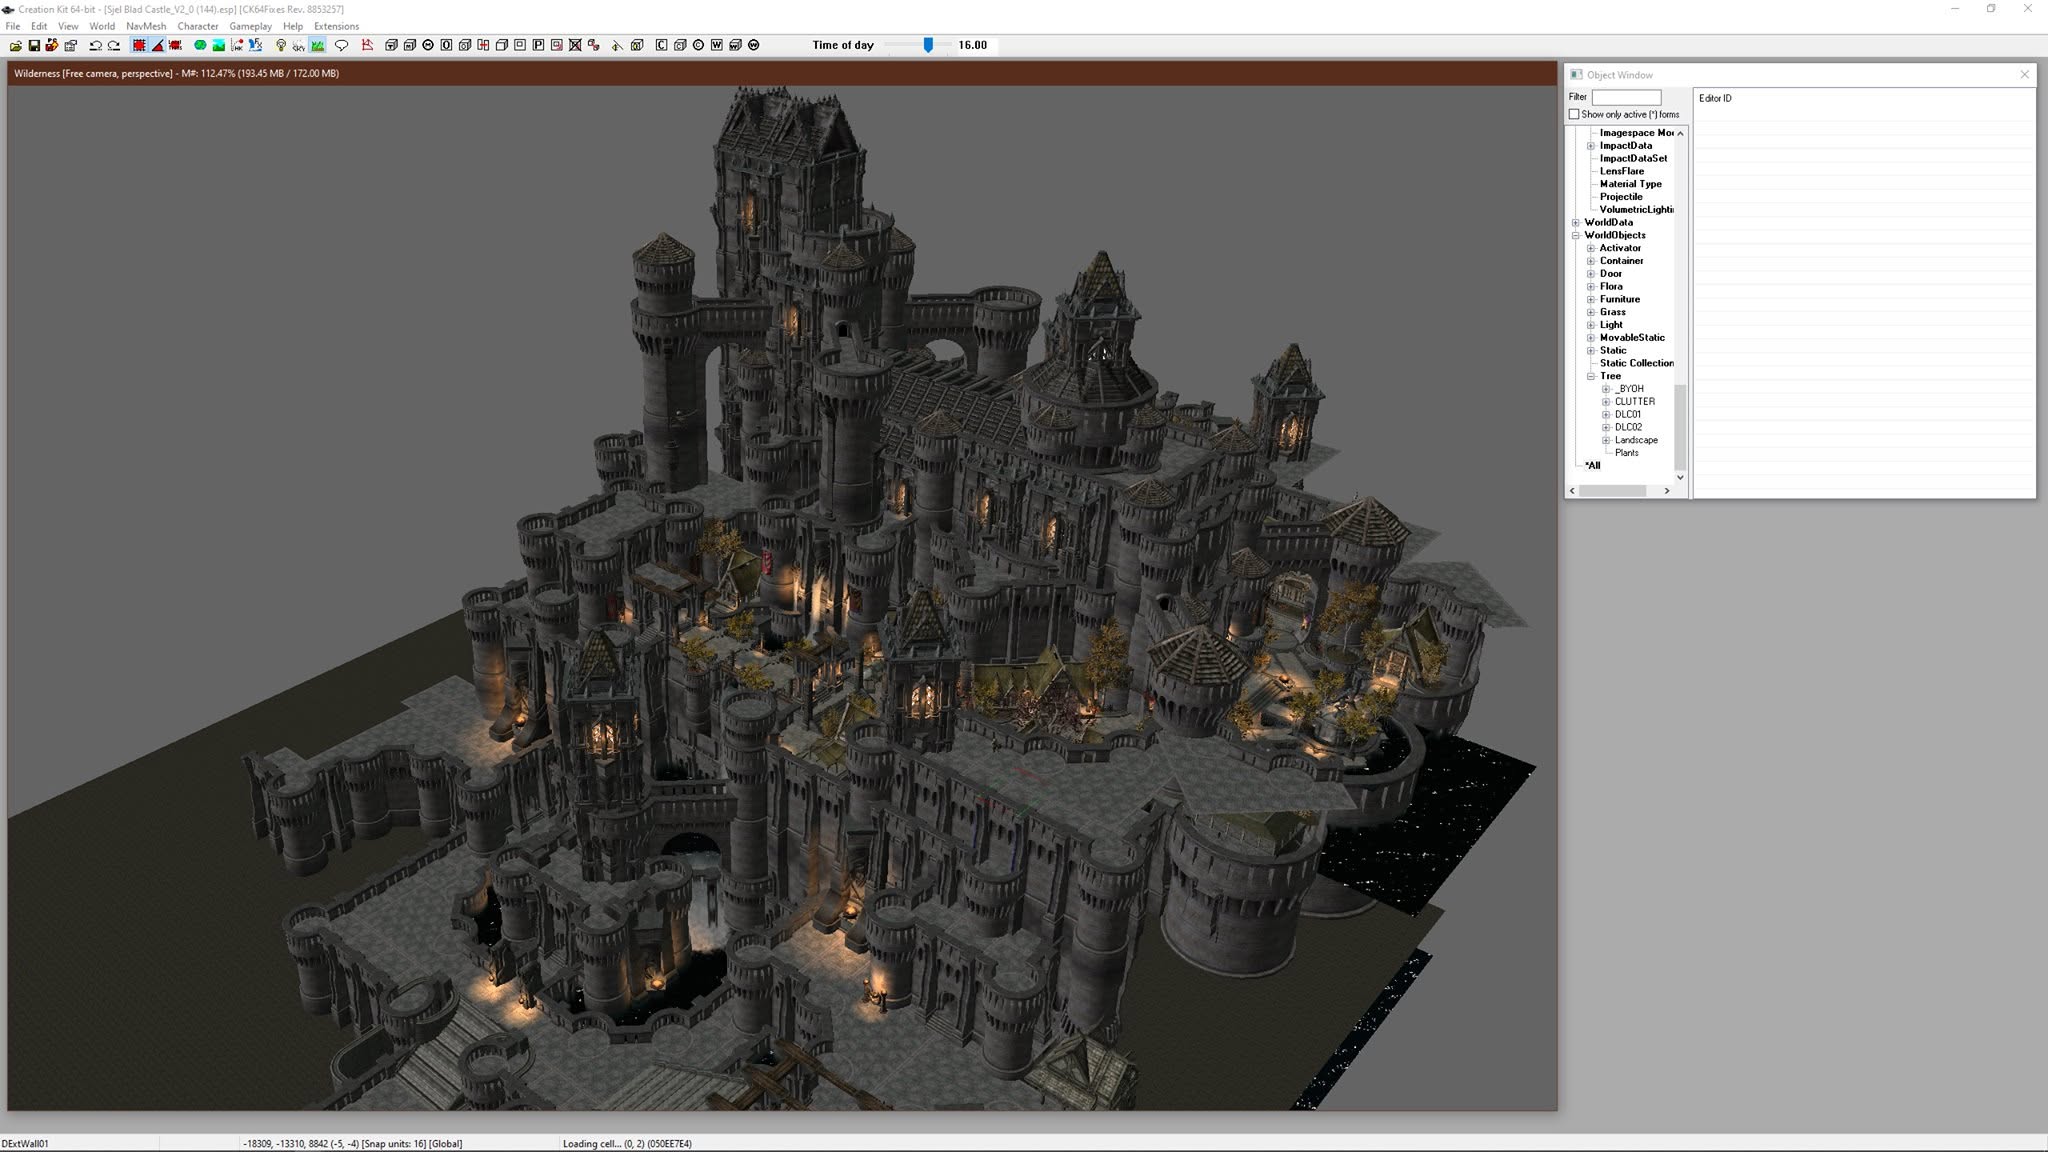The height and width of the screenshot is (1152, 2048).
Task: Close the Object Window panel
Action: pyautogui.click(x=2024, y=75)
